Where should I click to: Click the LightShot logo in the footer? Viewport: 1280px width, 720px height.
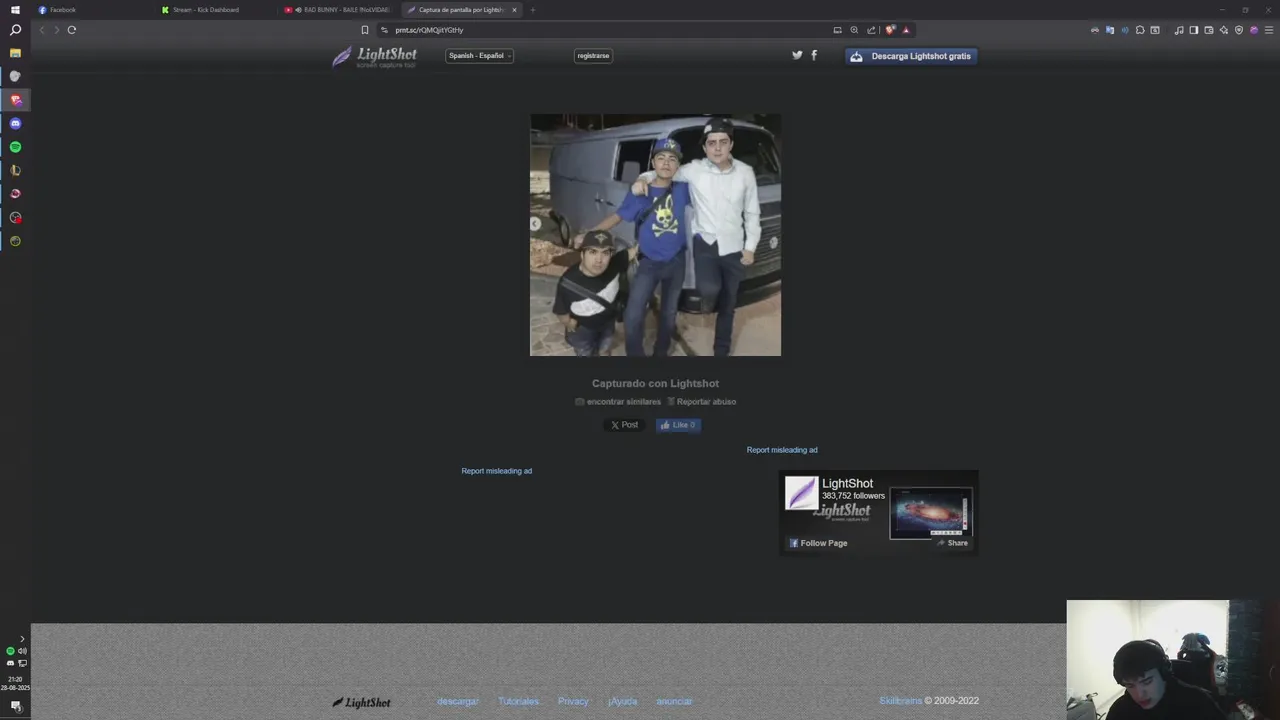361,702
